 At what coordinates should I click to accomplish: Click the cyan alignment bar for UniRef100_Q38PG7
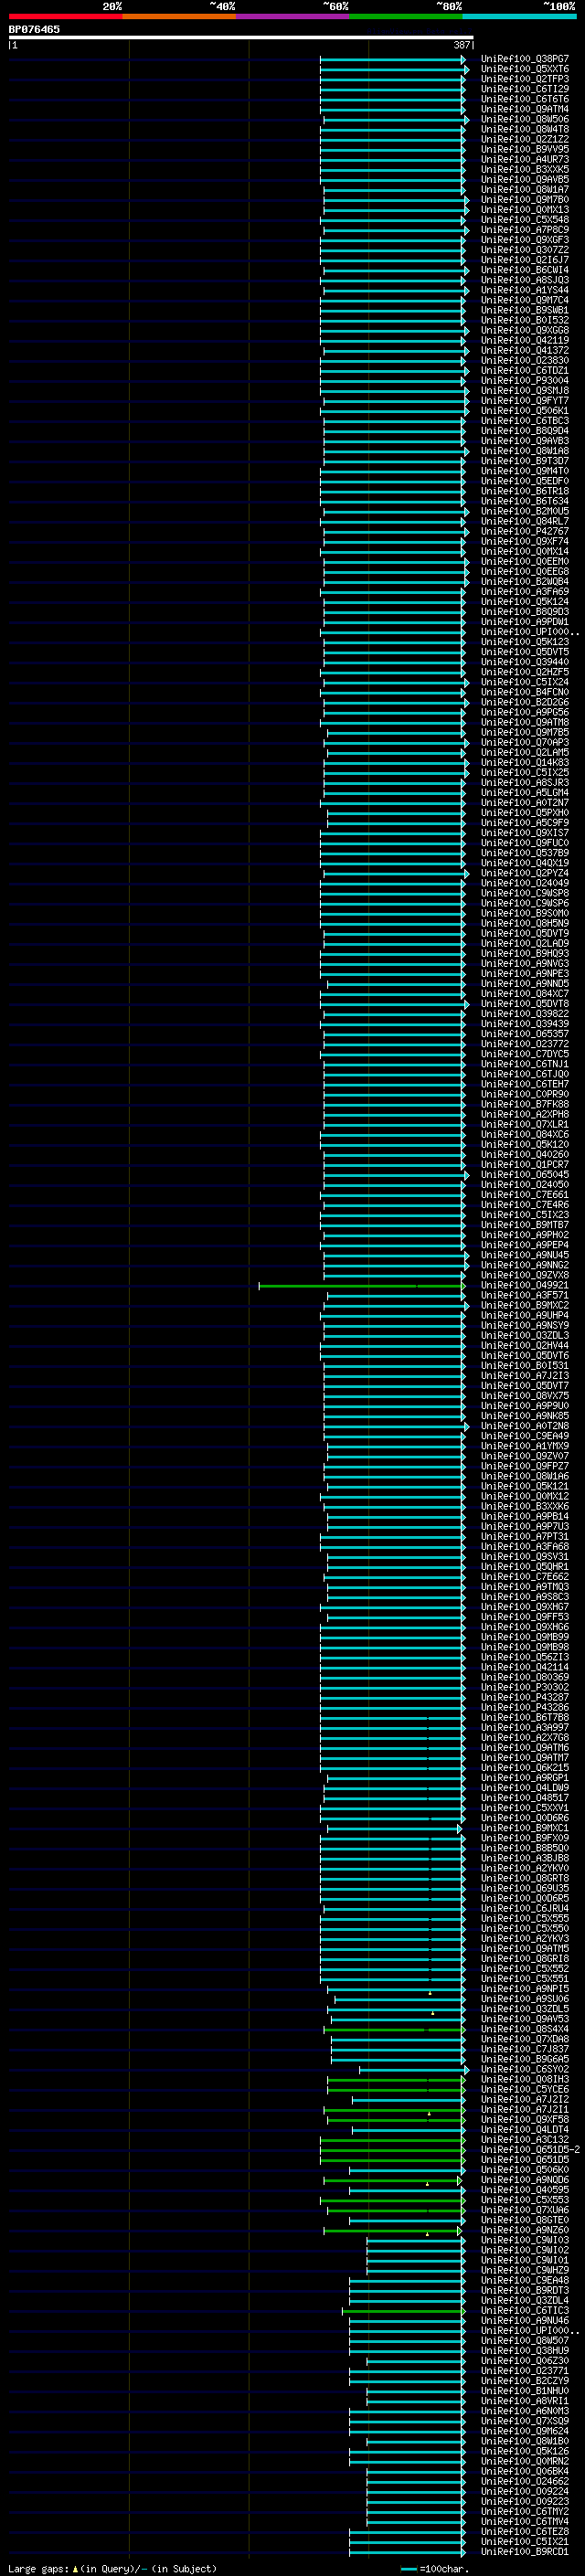(x=392, y=60)
